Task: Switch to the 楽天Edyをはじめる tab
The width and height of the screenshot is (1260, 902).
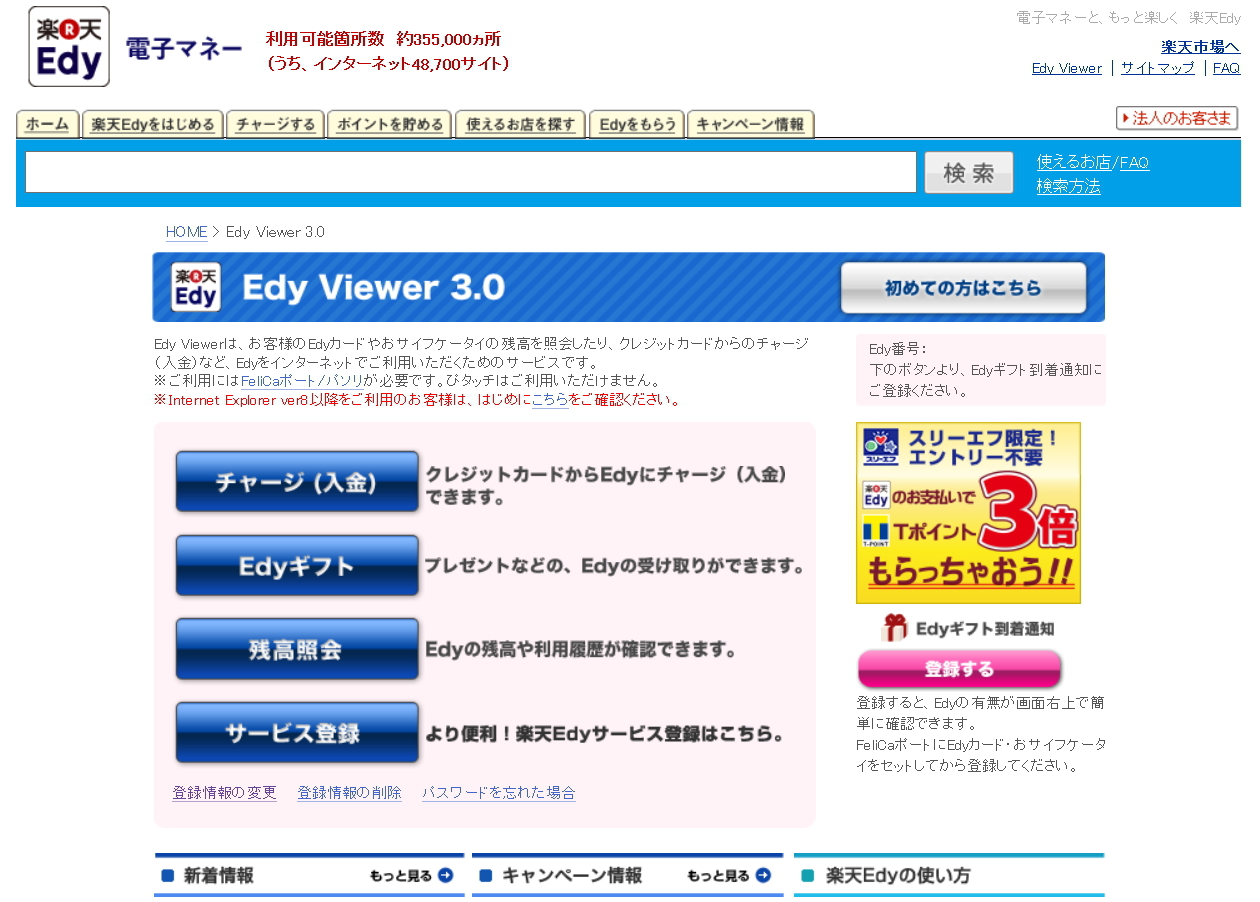Action: pyautogui.click(x=153, y=124)
